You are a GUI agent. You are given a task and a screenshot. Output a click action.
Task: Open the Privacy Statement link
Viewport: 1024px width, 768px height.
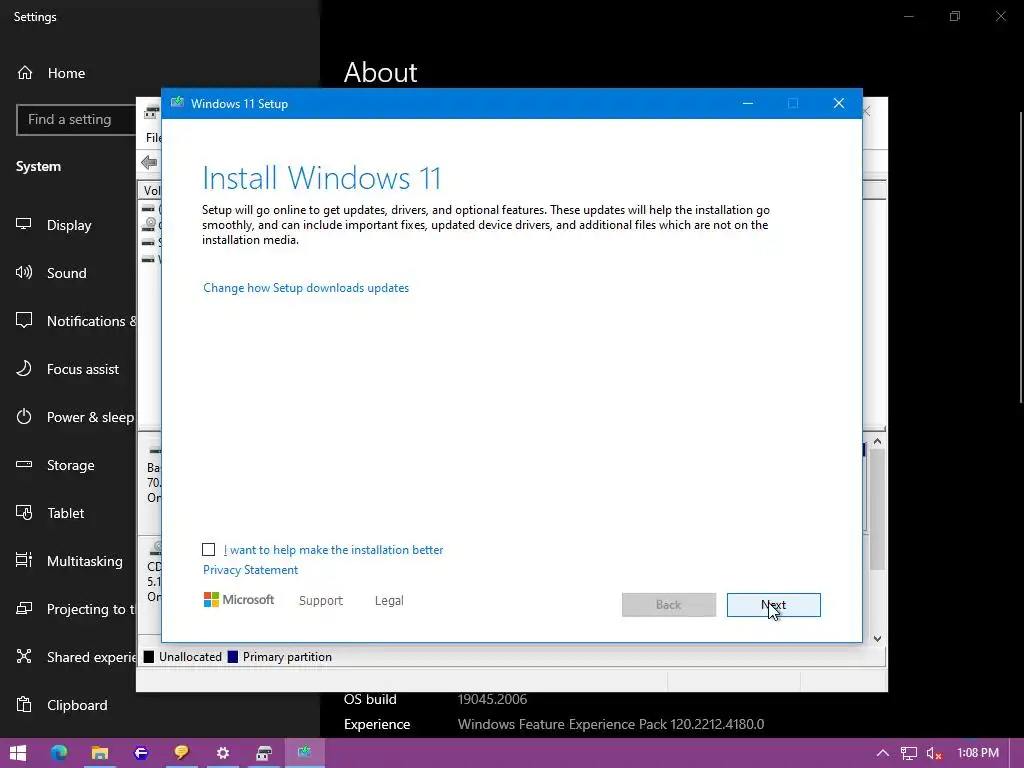point(250,570)
